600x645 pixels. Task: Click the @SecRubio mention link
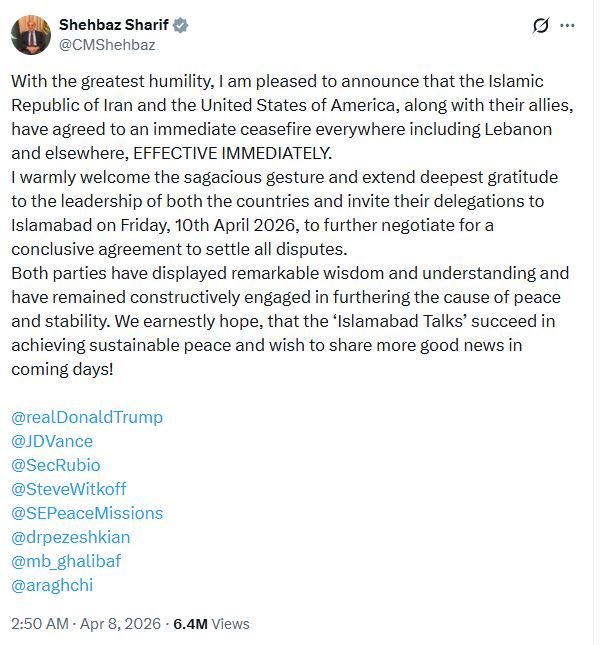point(56,465)
